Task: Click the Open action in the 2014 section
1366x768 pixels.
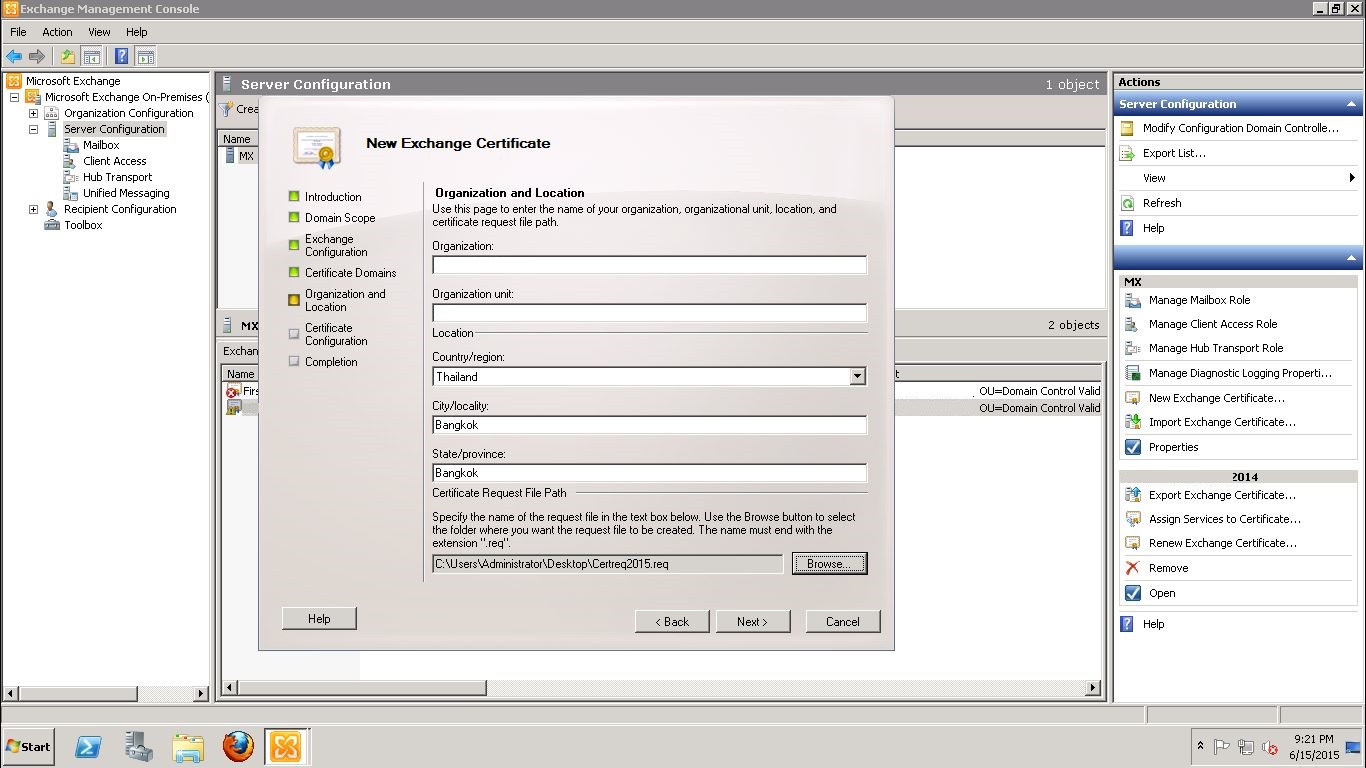Action: tap(1162, 593)
